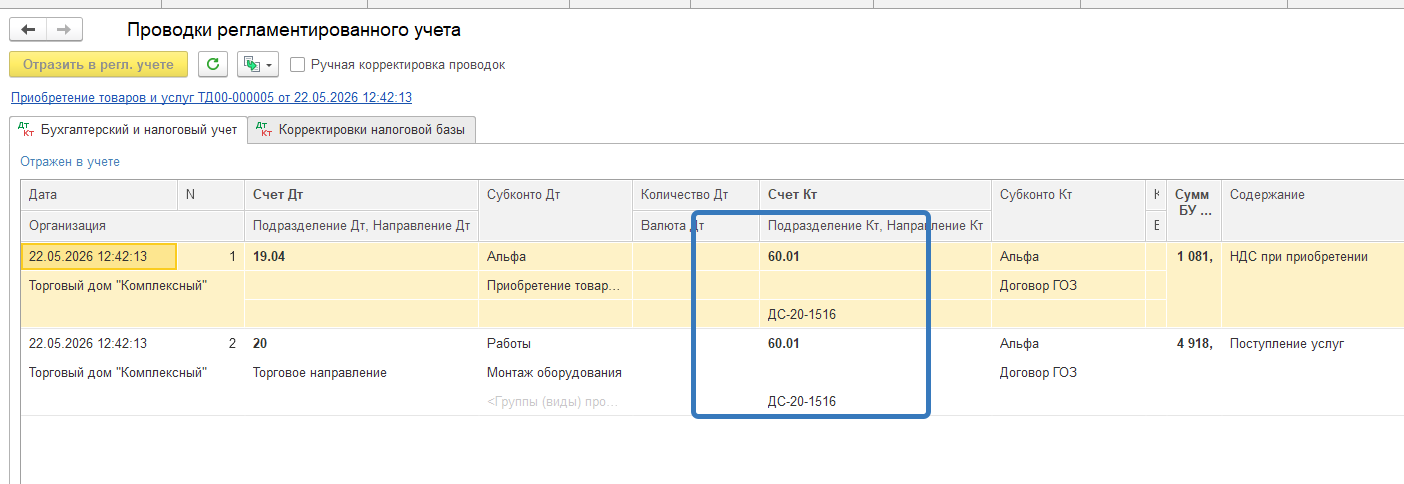Click ДС-20-1516 in the second posting
Image resolution: width=1404 pixels, height=484 pixels.
(x=875, y=401)
